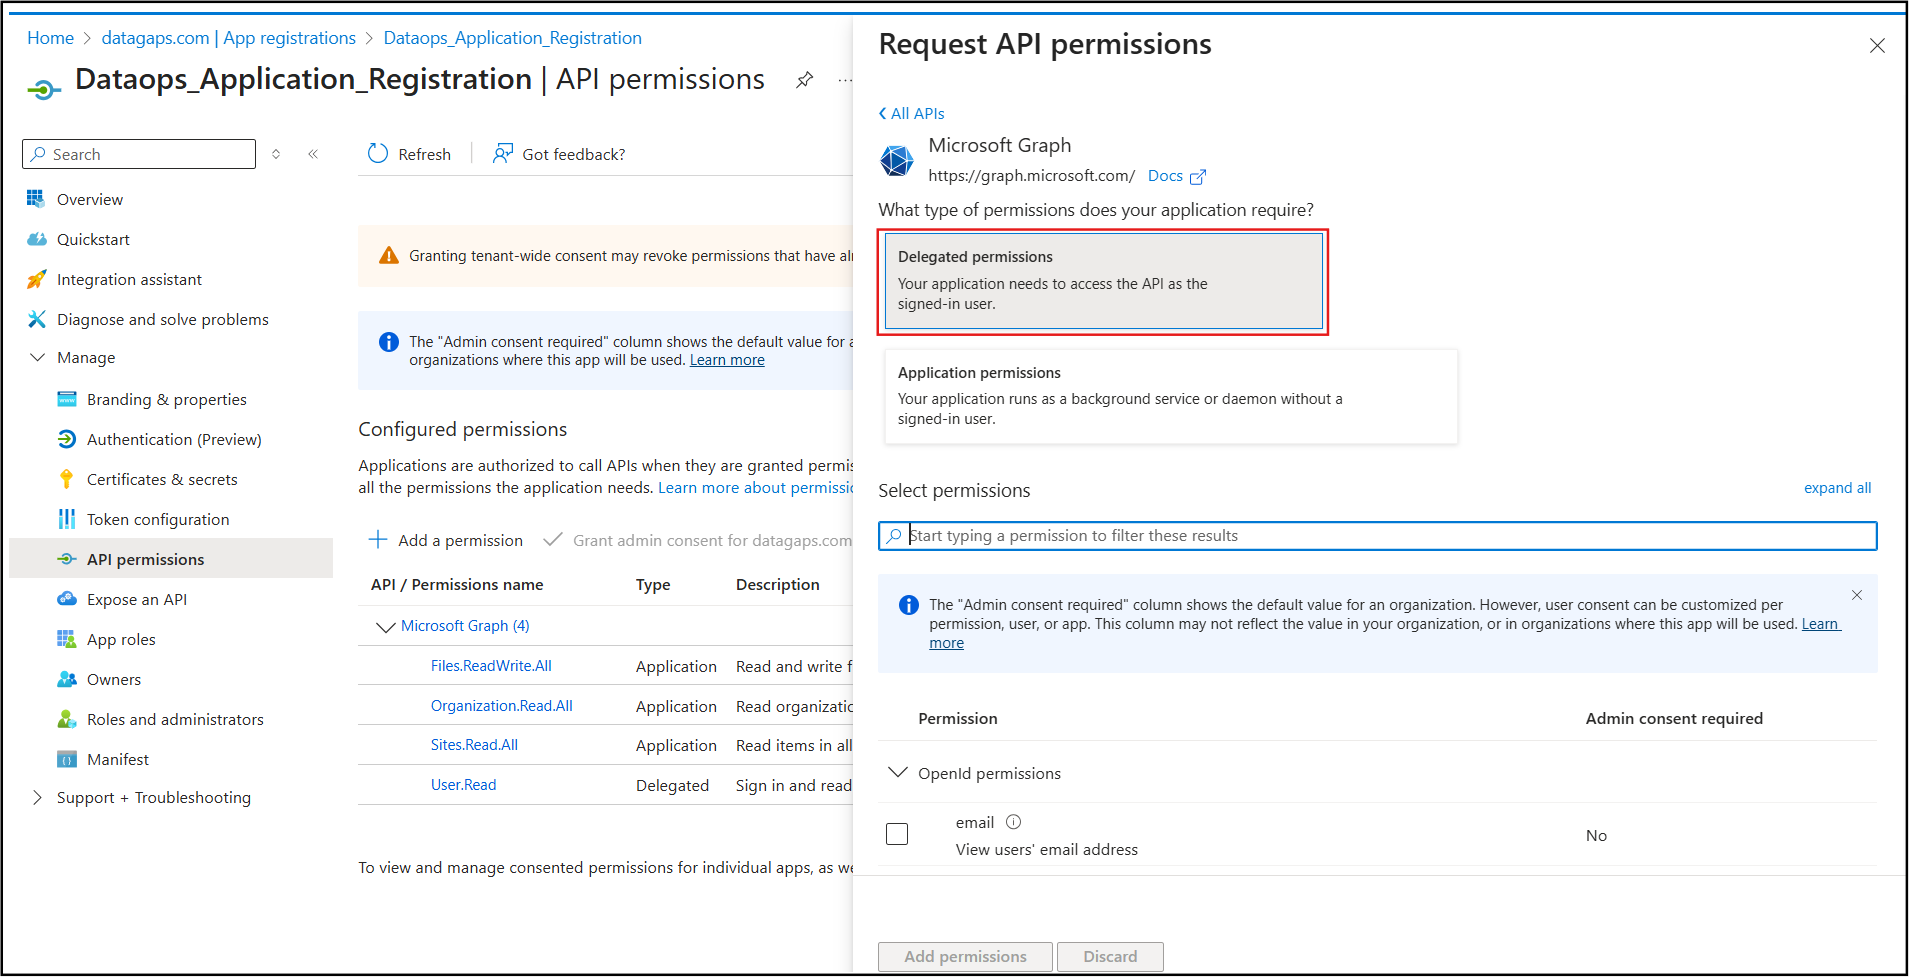Select Expose an API menu item
The image size is (1909, 977).
[x=137, y=599]
